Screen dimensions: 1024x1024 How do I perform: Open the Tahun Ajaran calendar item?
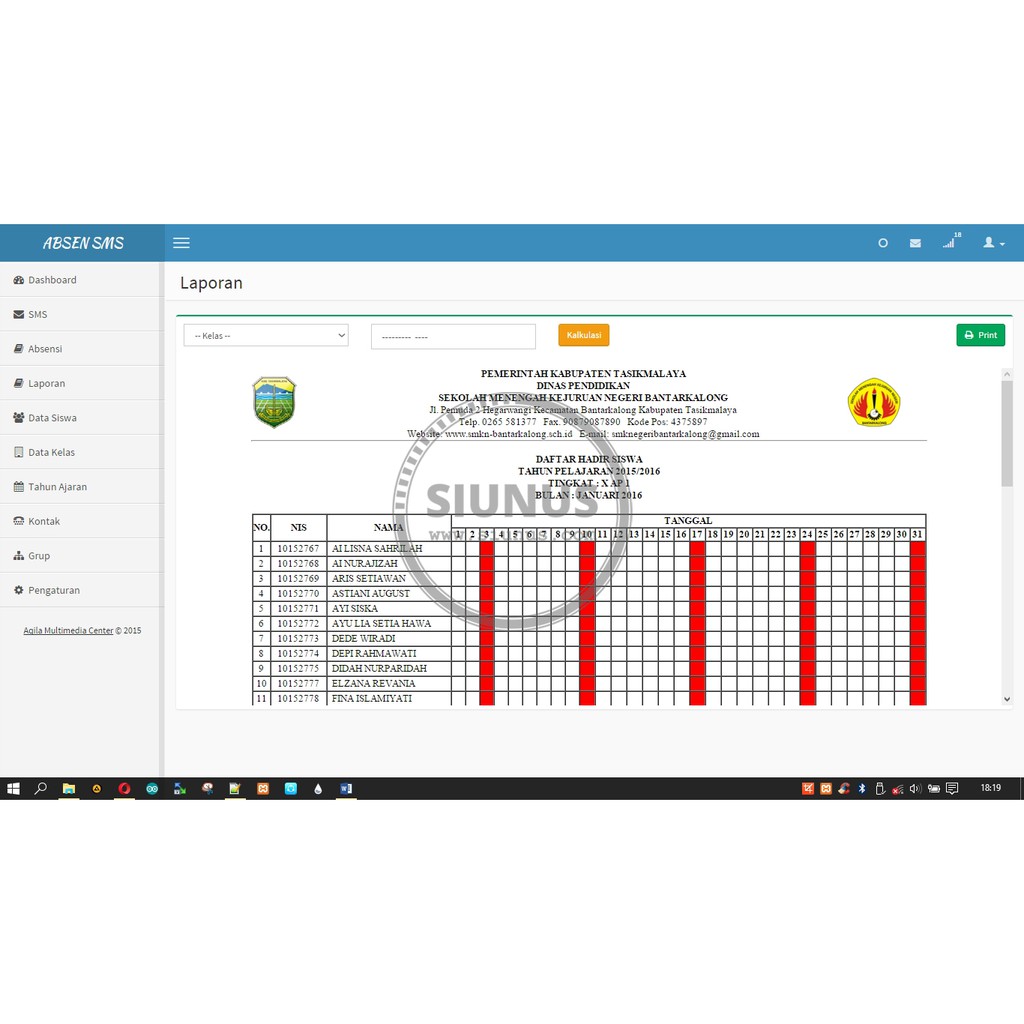click(57, 487)
